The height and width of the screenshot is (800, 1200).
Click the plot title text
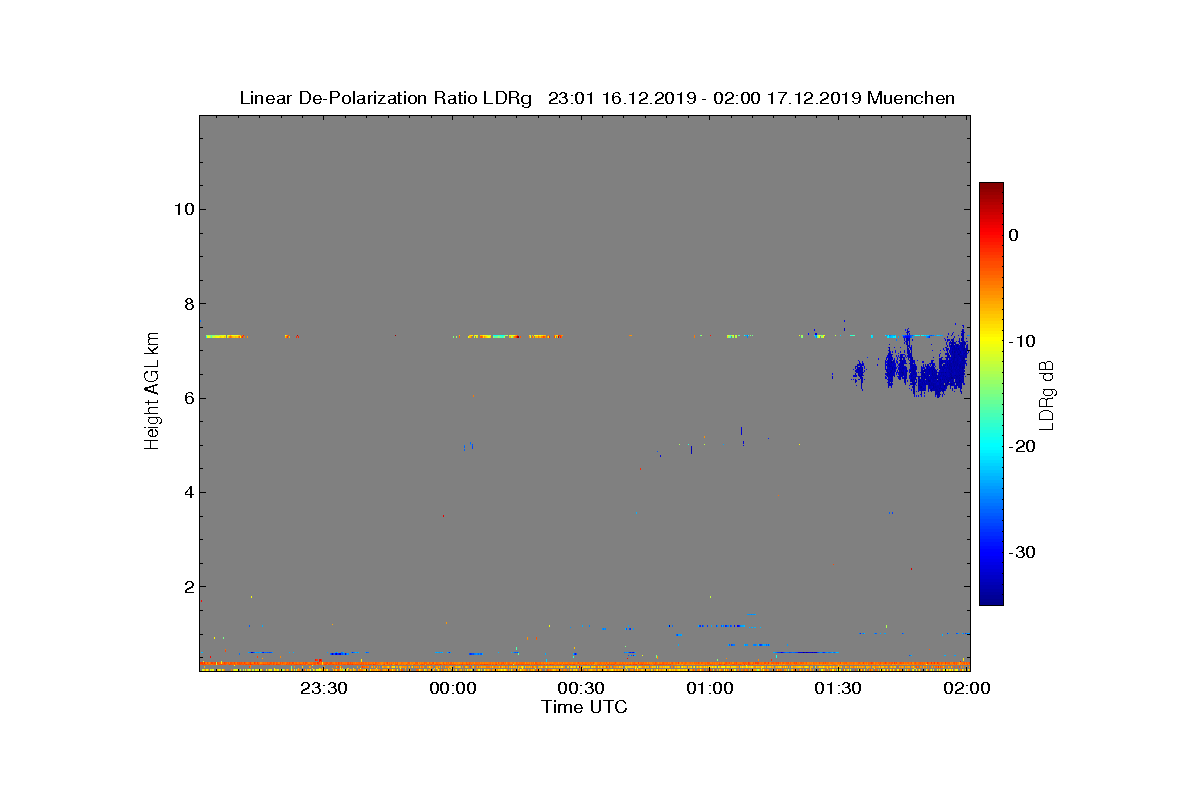597,98
